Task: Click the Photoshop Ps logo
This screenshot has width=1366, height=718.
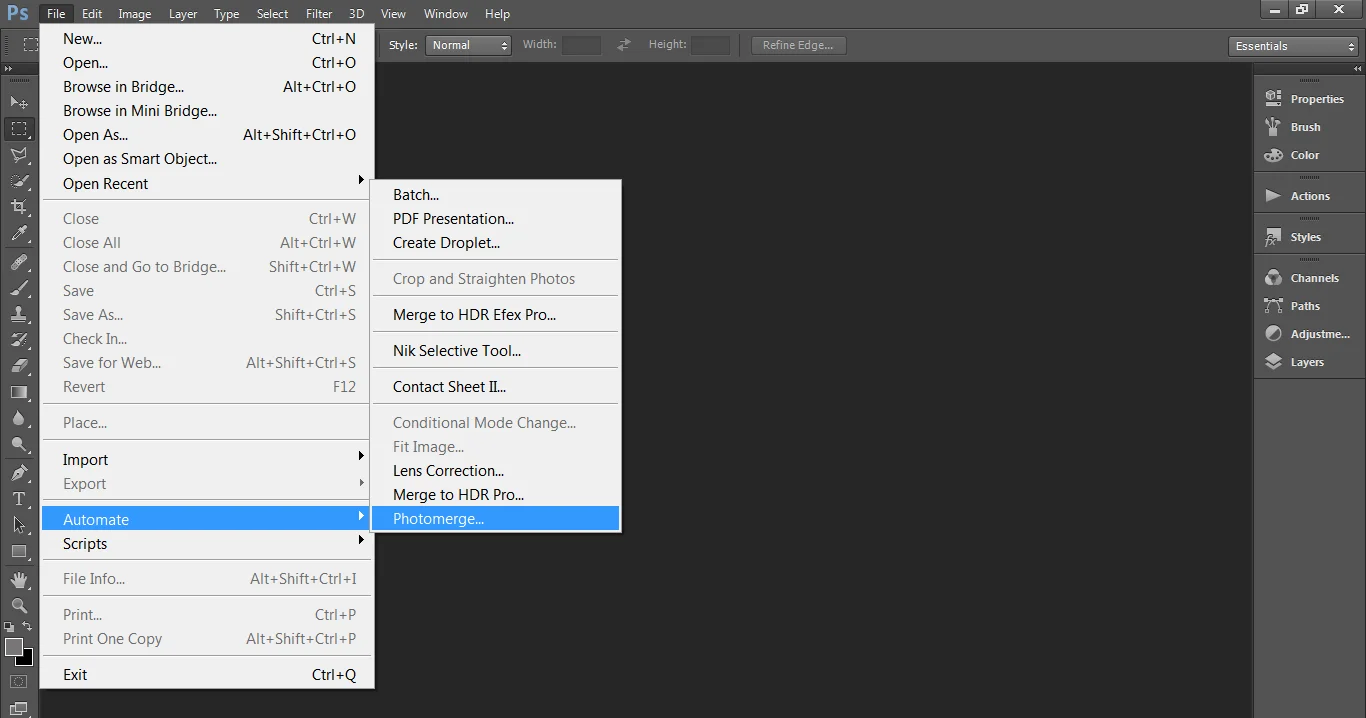Action: 18,13
